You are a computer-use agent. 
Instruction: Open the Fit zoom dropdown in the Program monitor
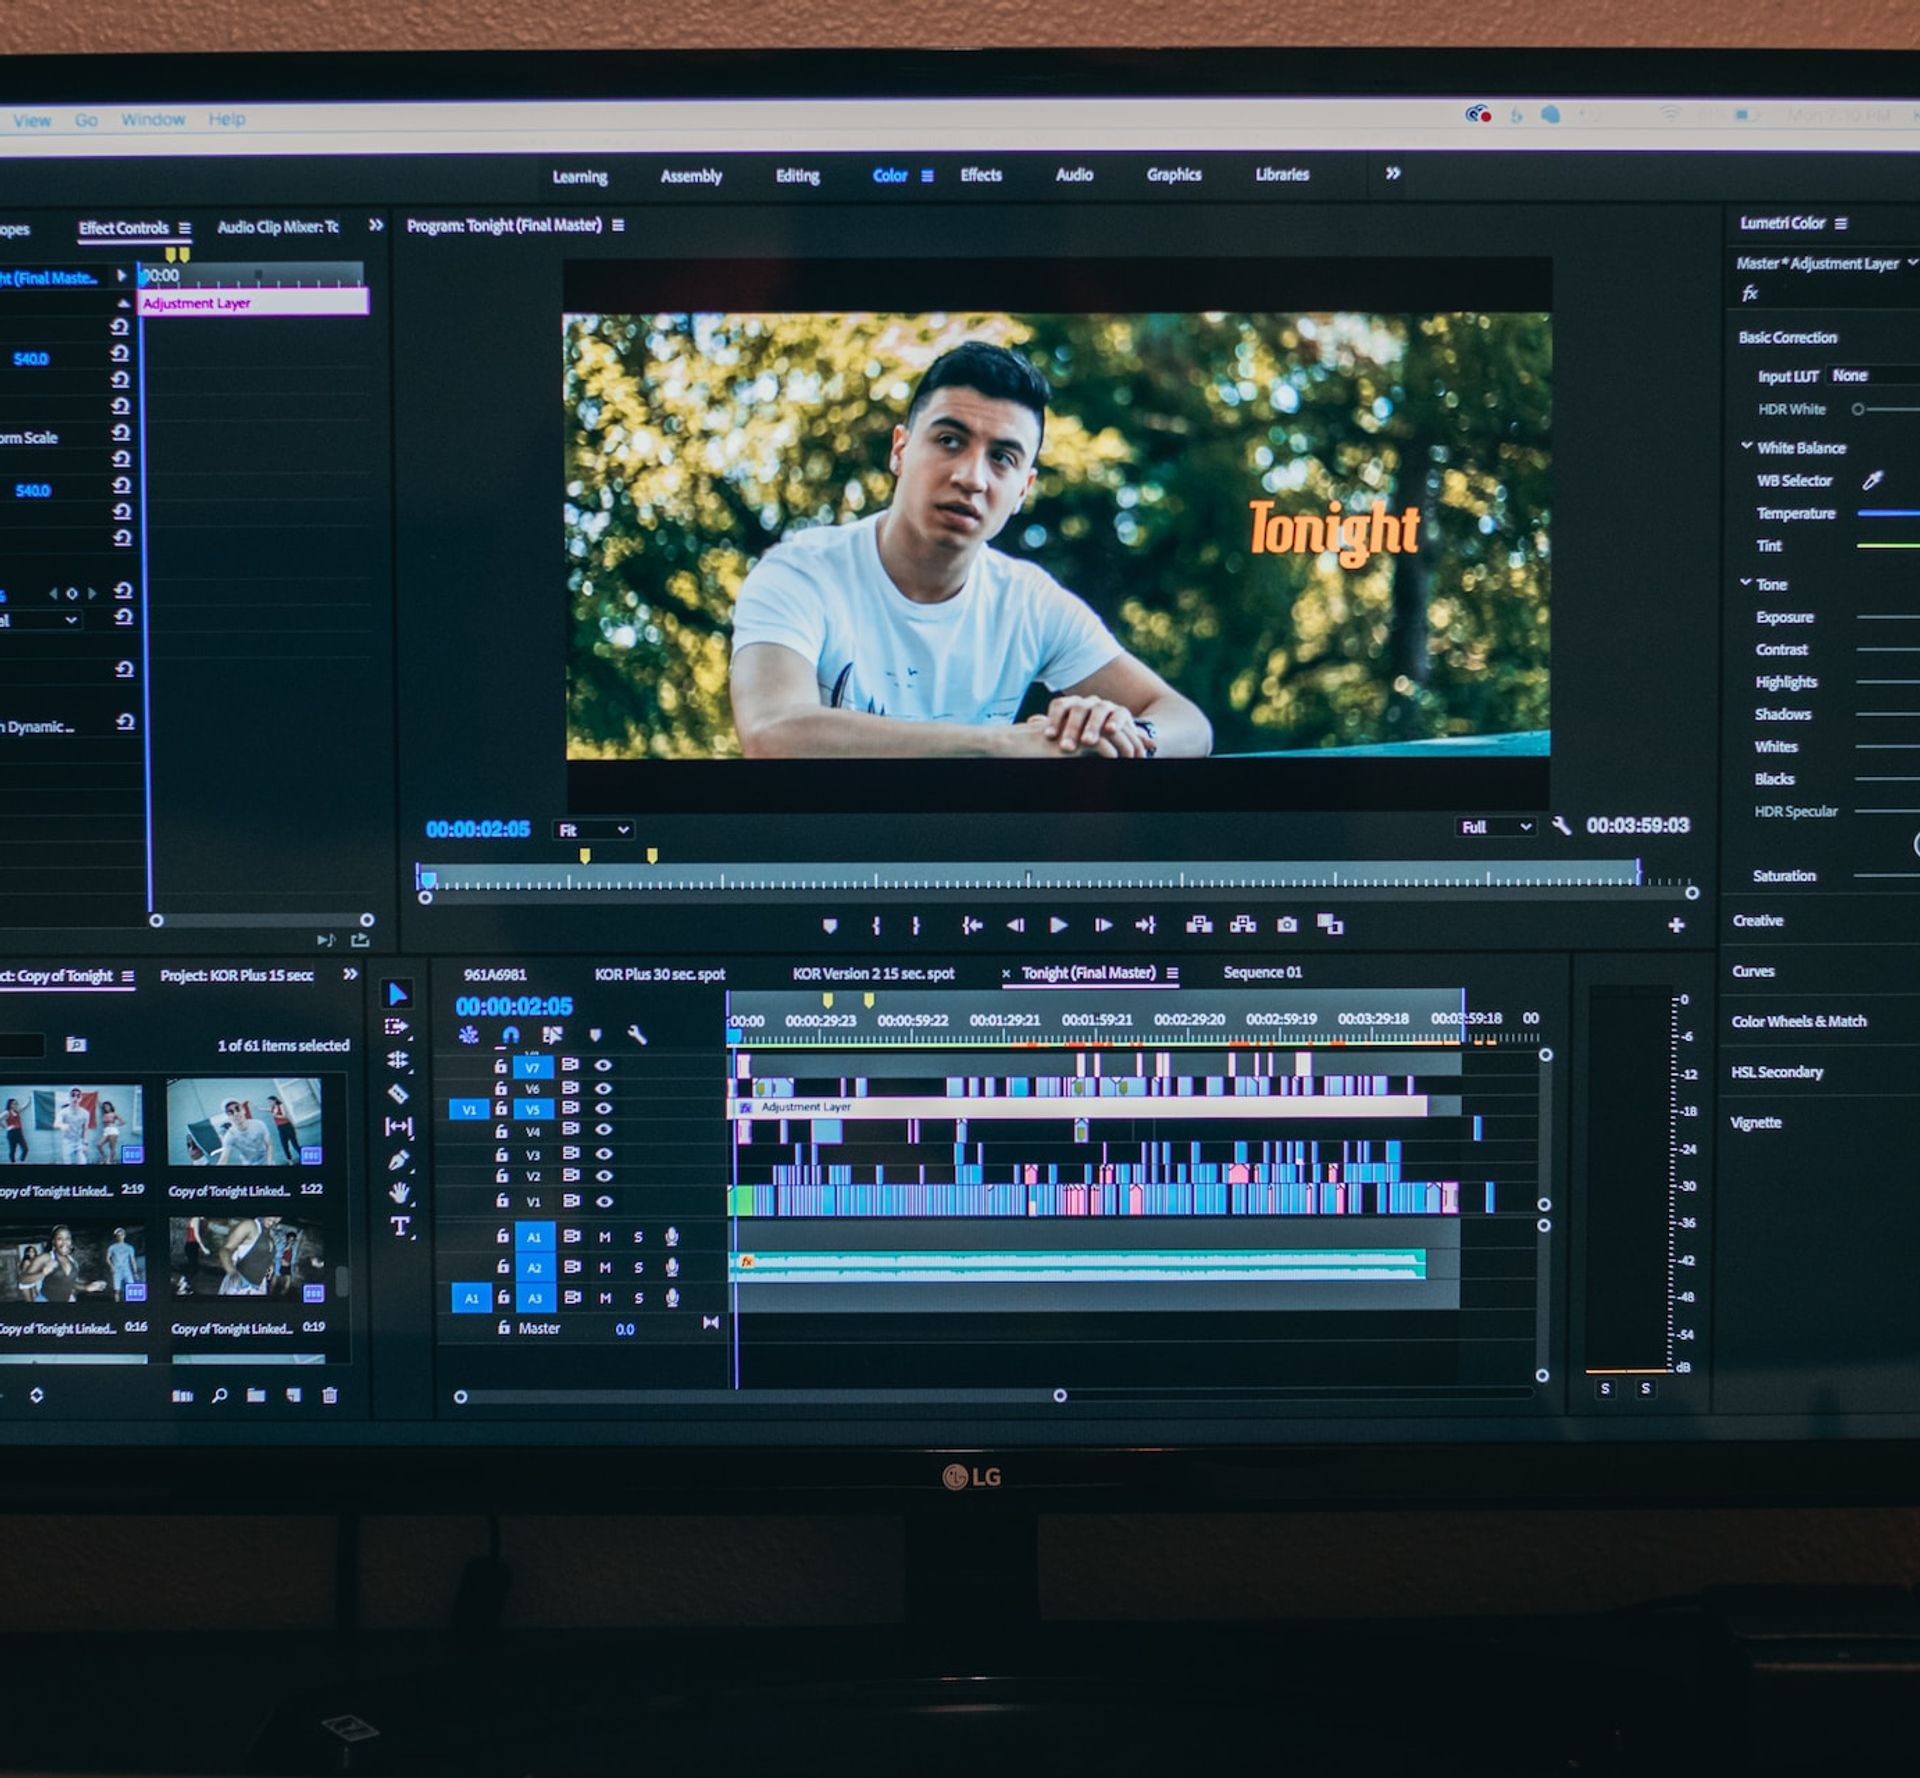tap(595, 829)
